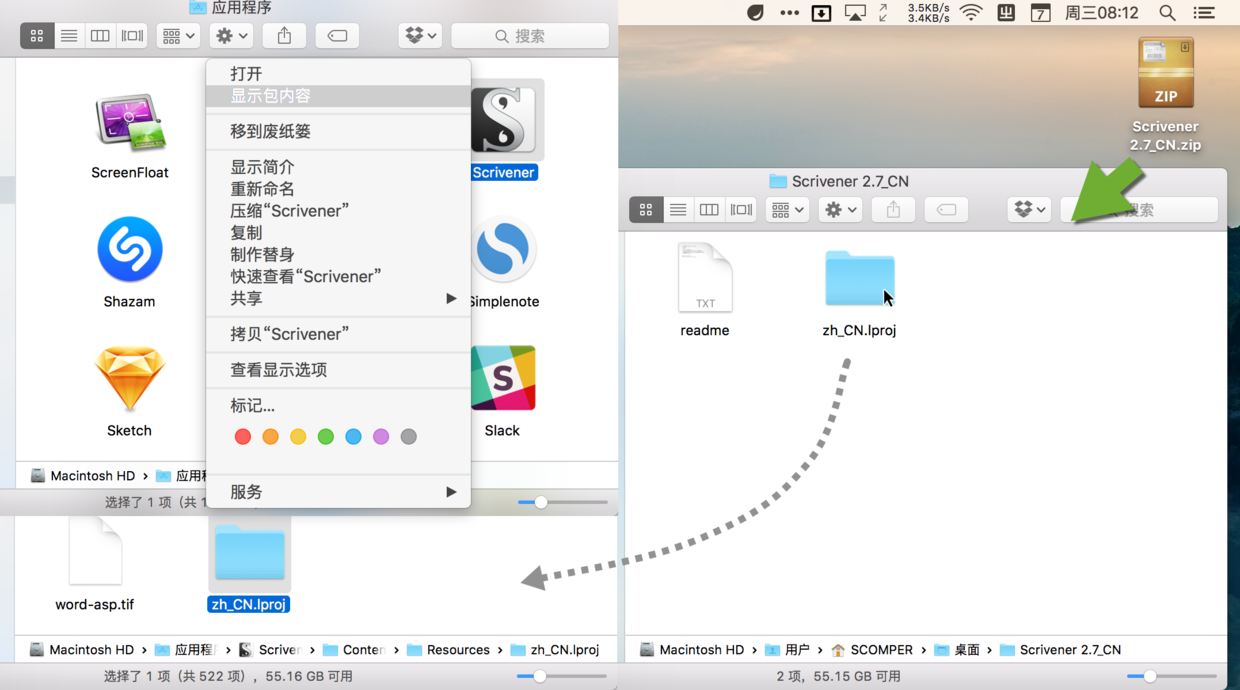This screenshot has width=1240, height=690.
Task: Switch 应用程序 window to icon view
Action: click(x=37, y=36)
